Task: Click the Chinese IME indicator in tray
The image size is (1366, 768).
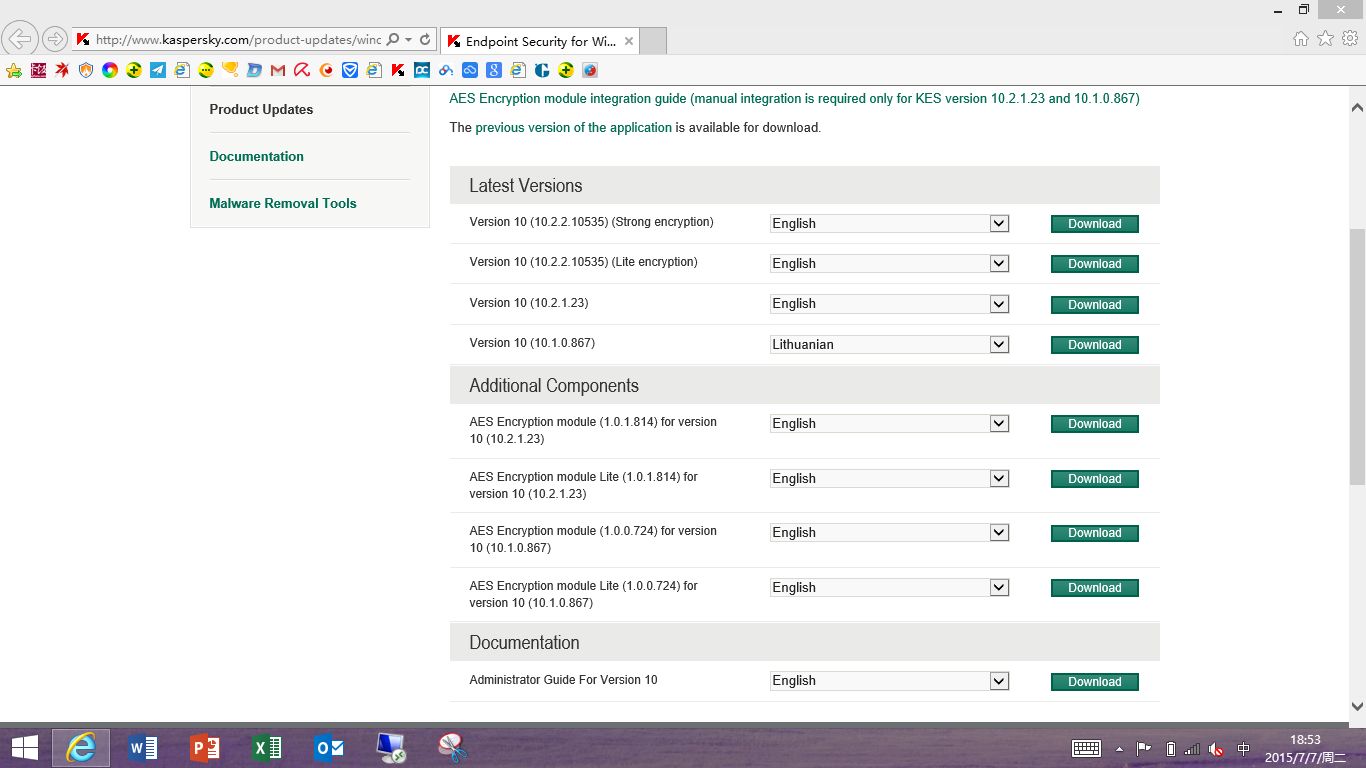Action: 1243,748
